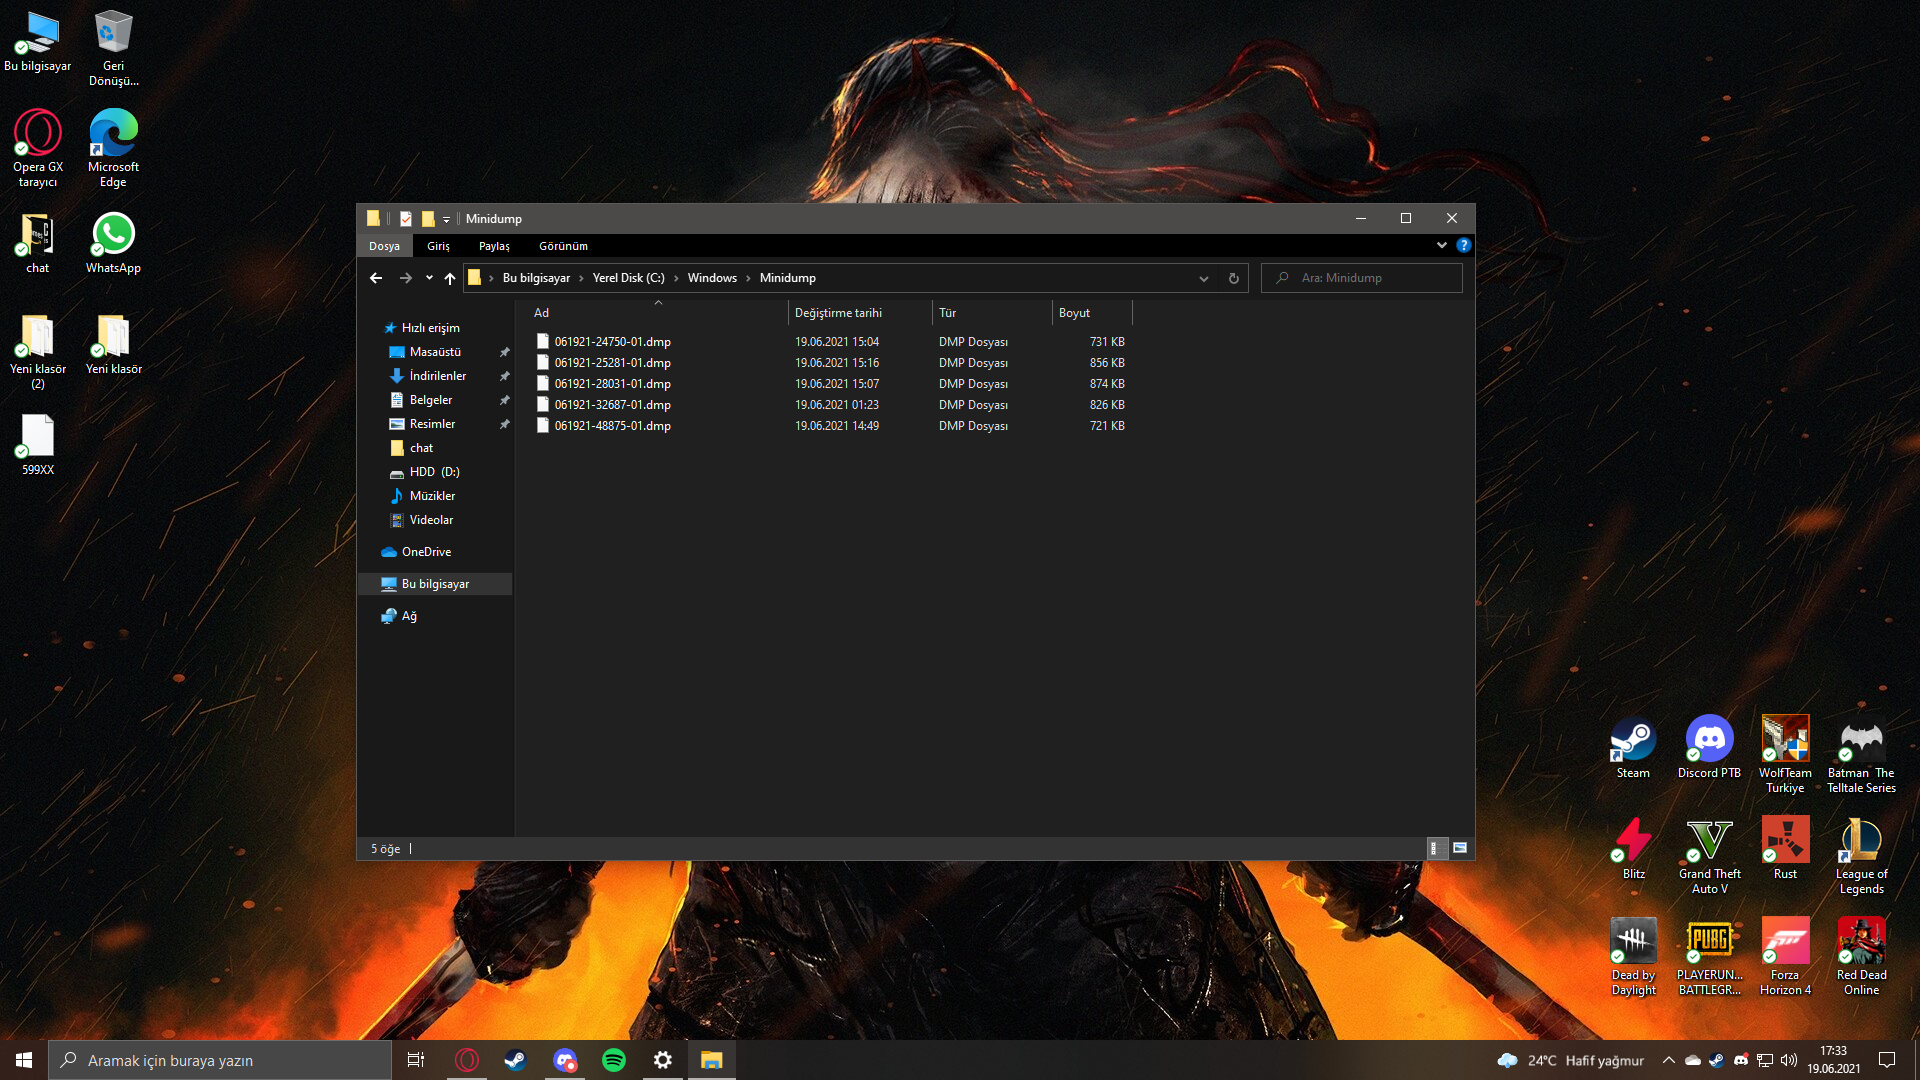Open Steam from the taskbar

point(515,1060)
